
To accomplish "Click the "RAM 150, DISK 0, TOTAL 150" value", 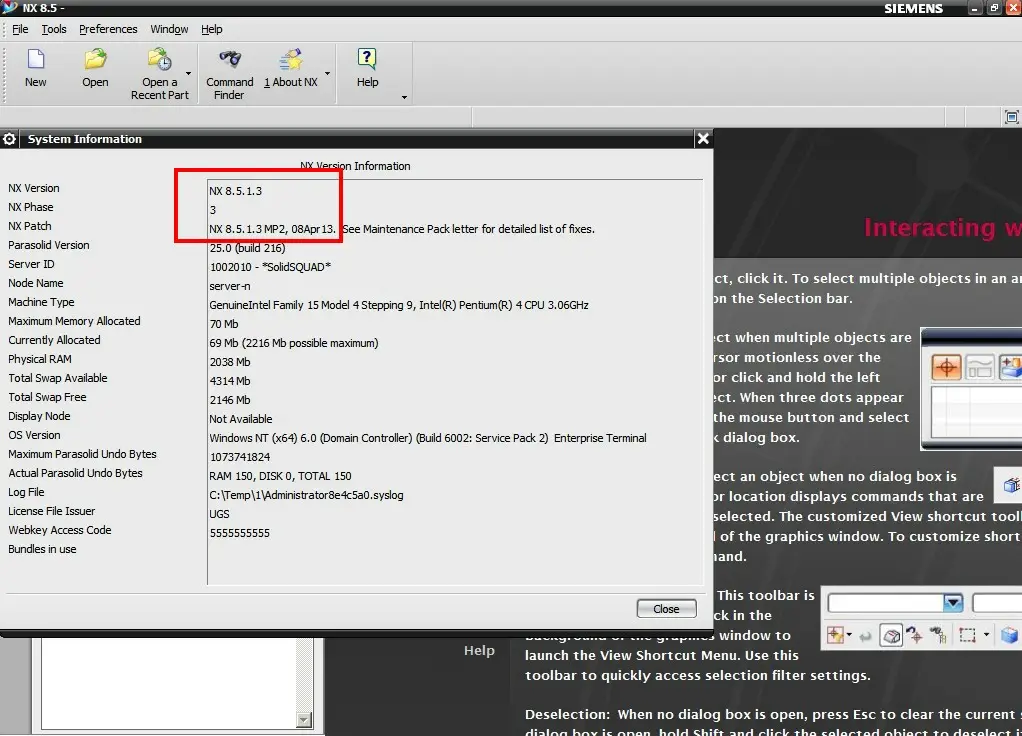I will tap(280, 476).
